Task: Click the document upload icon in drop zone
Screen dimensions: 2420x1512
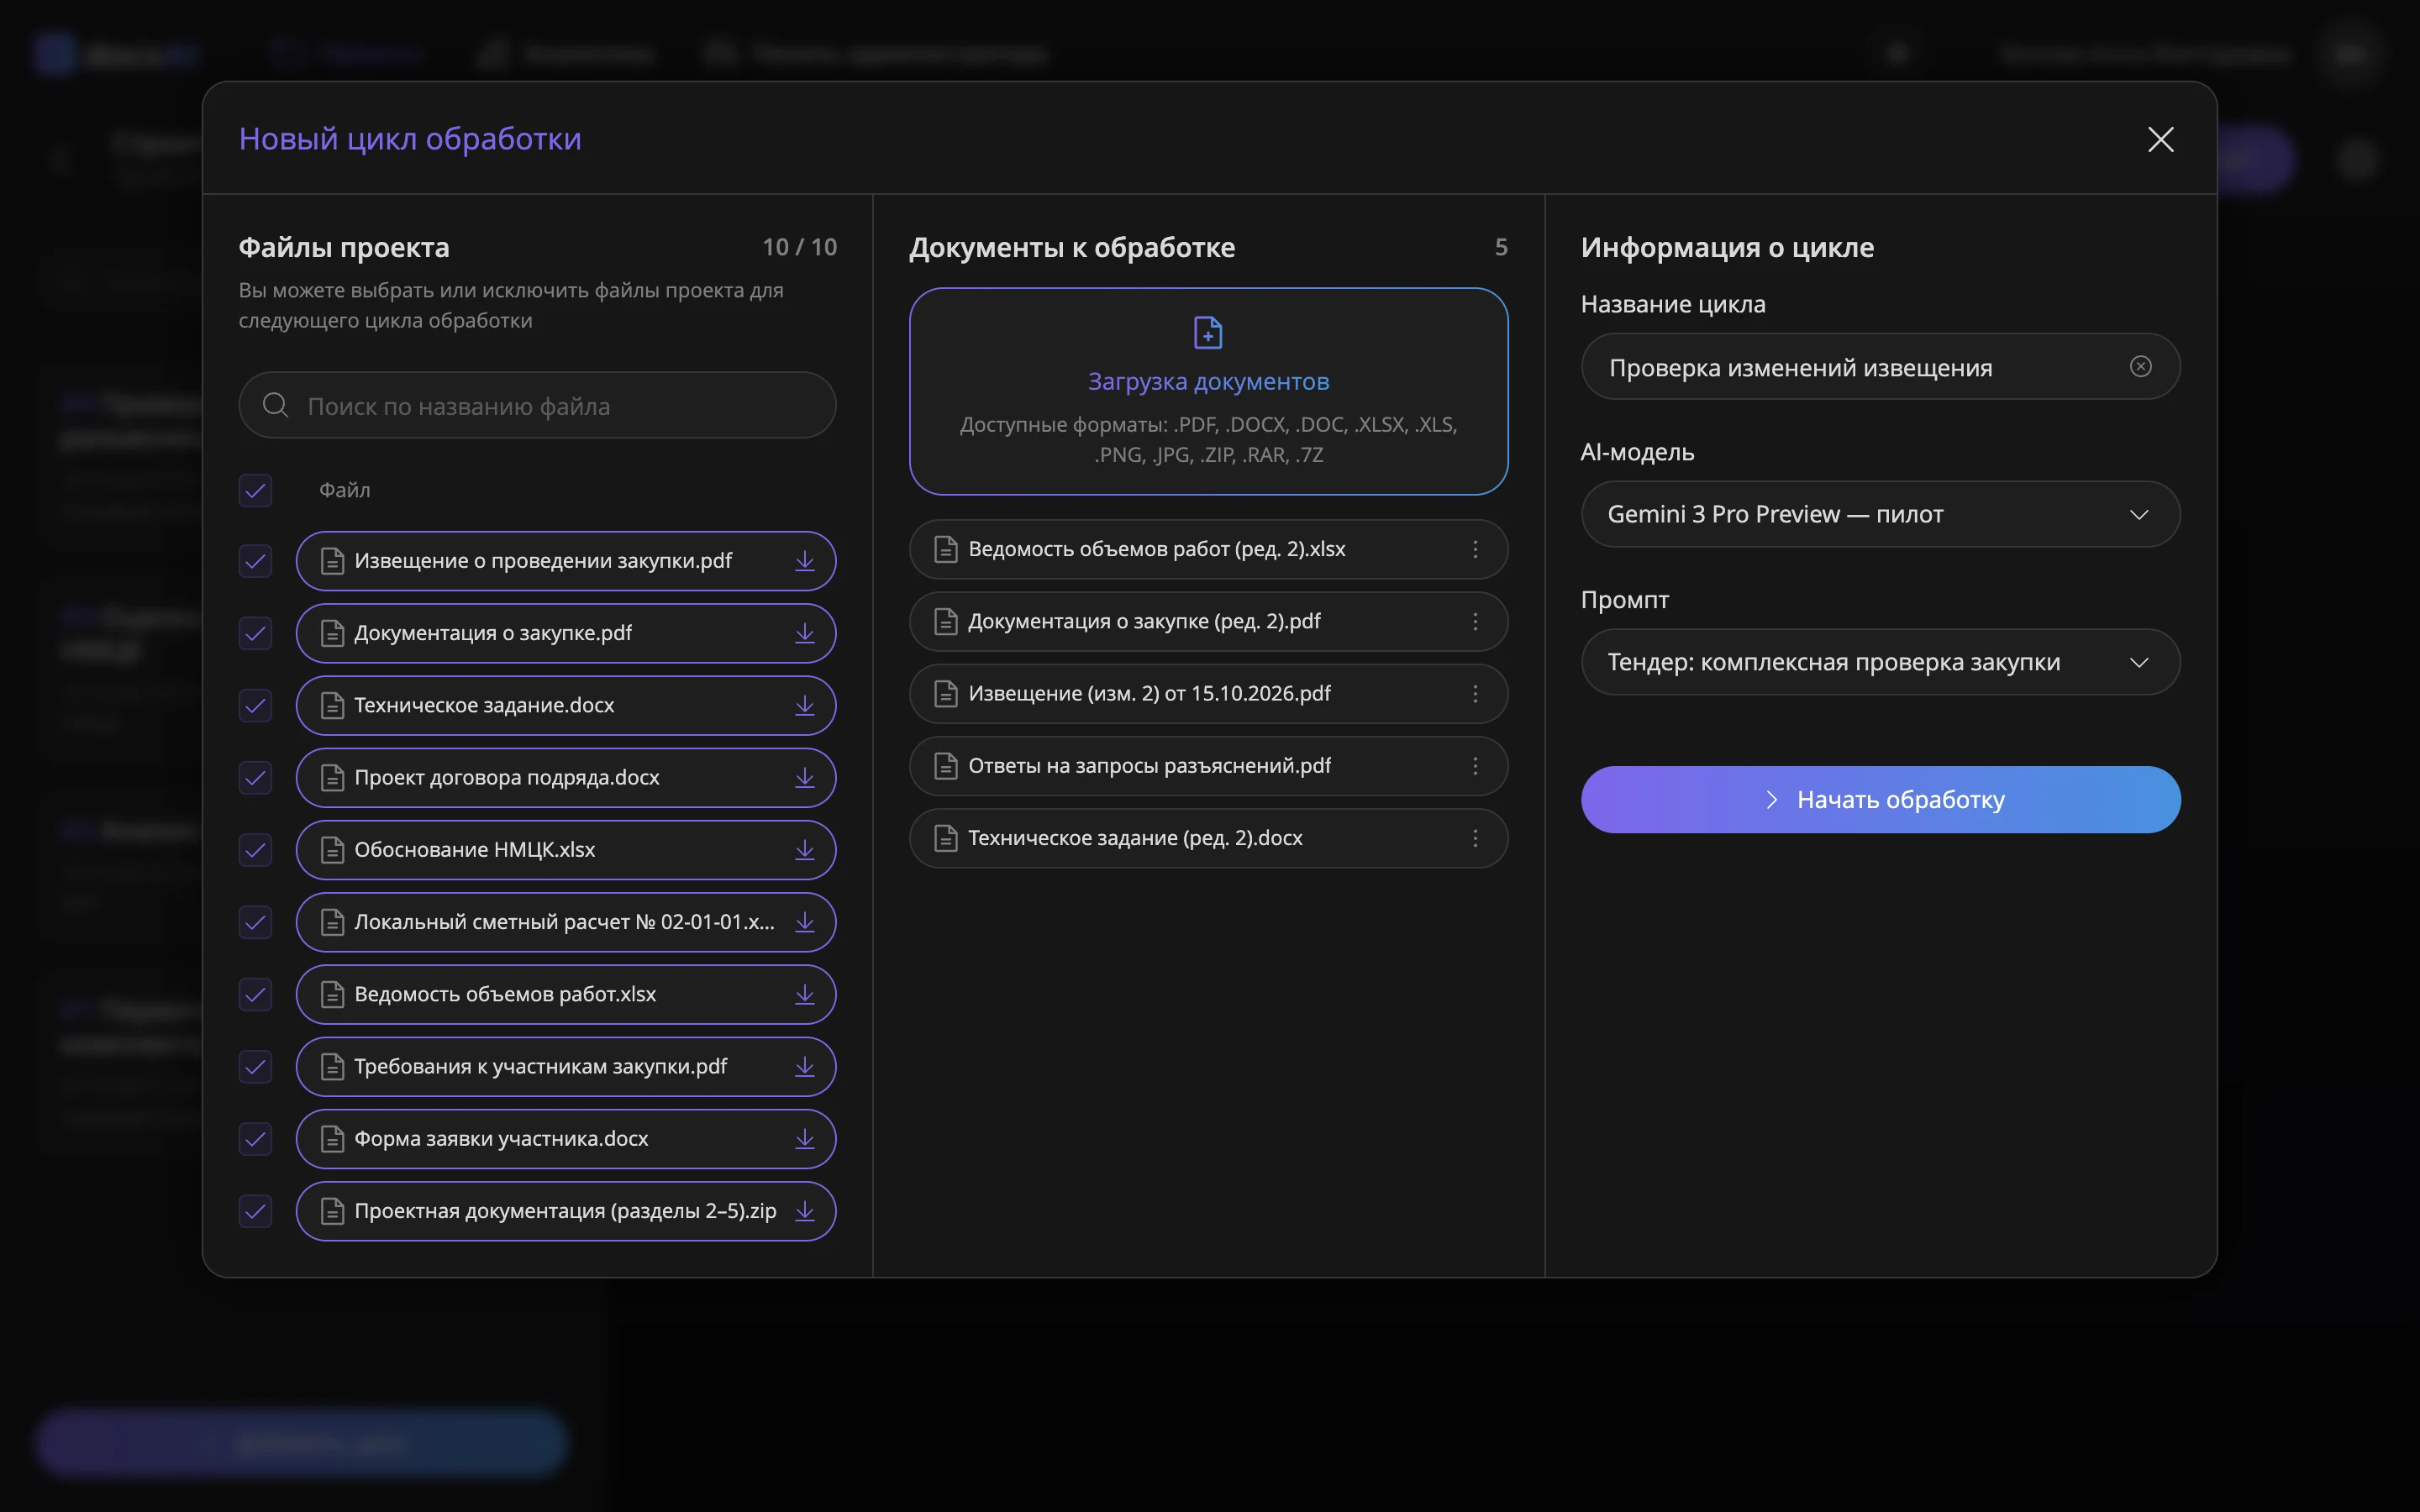Action: (x=1208, y=332)
